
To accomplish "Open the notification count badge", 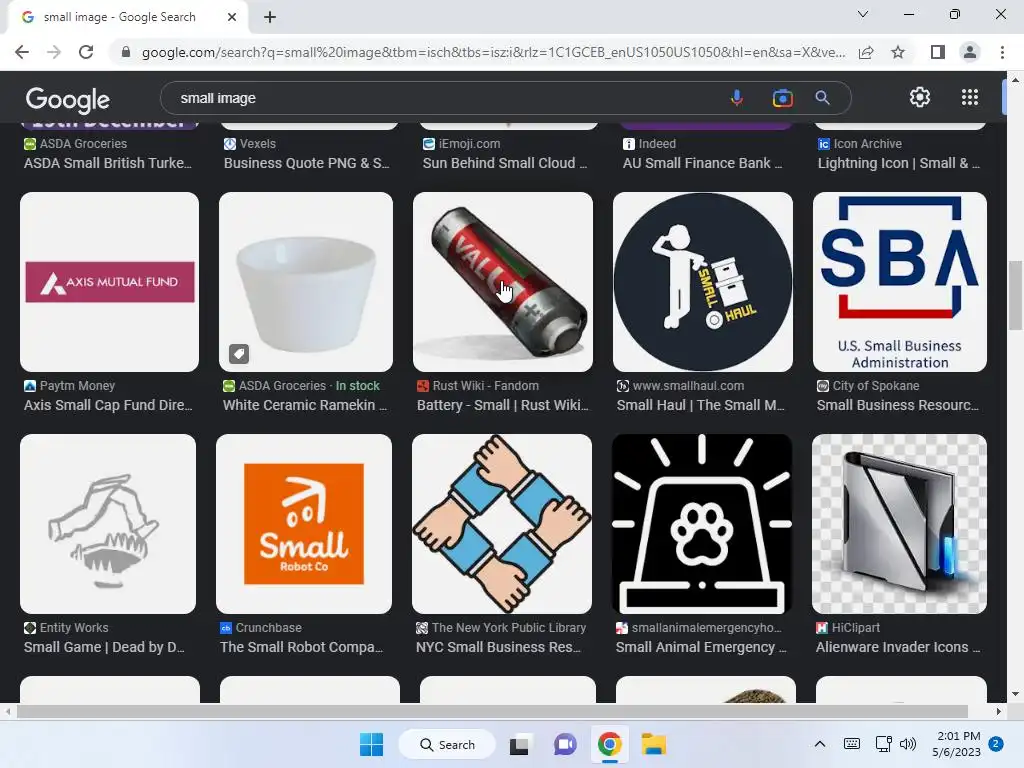I will pos(996,744).
